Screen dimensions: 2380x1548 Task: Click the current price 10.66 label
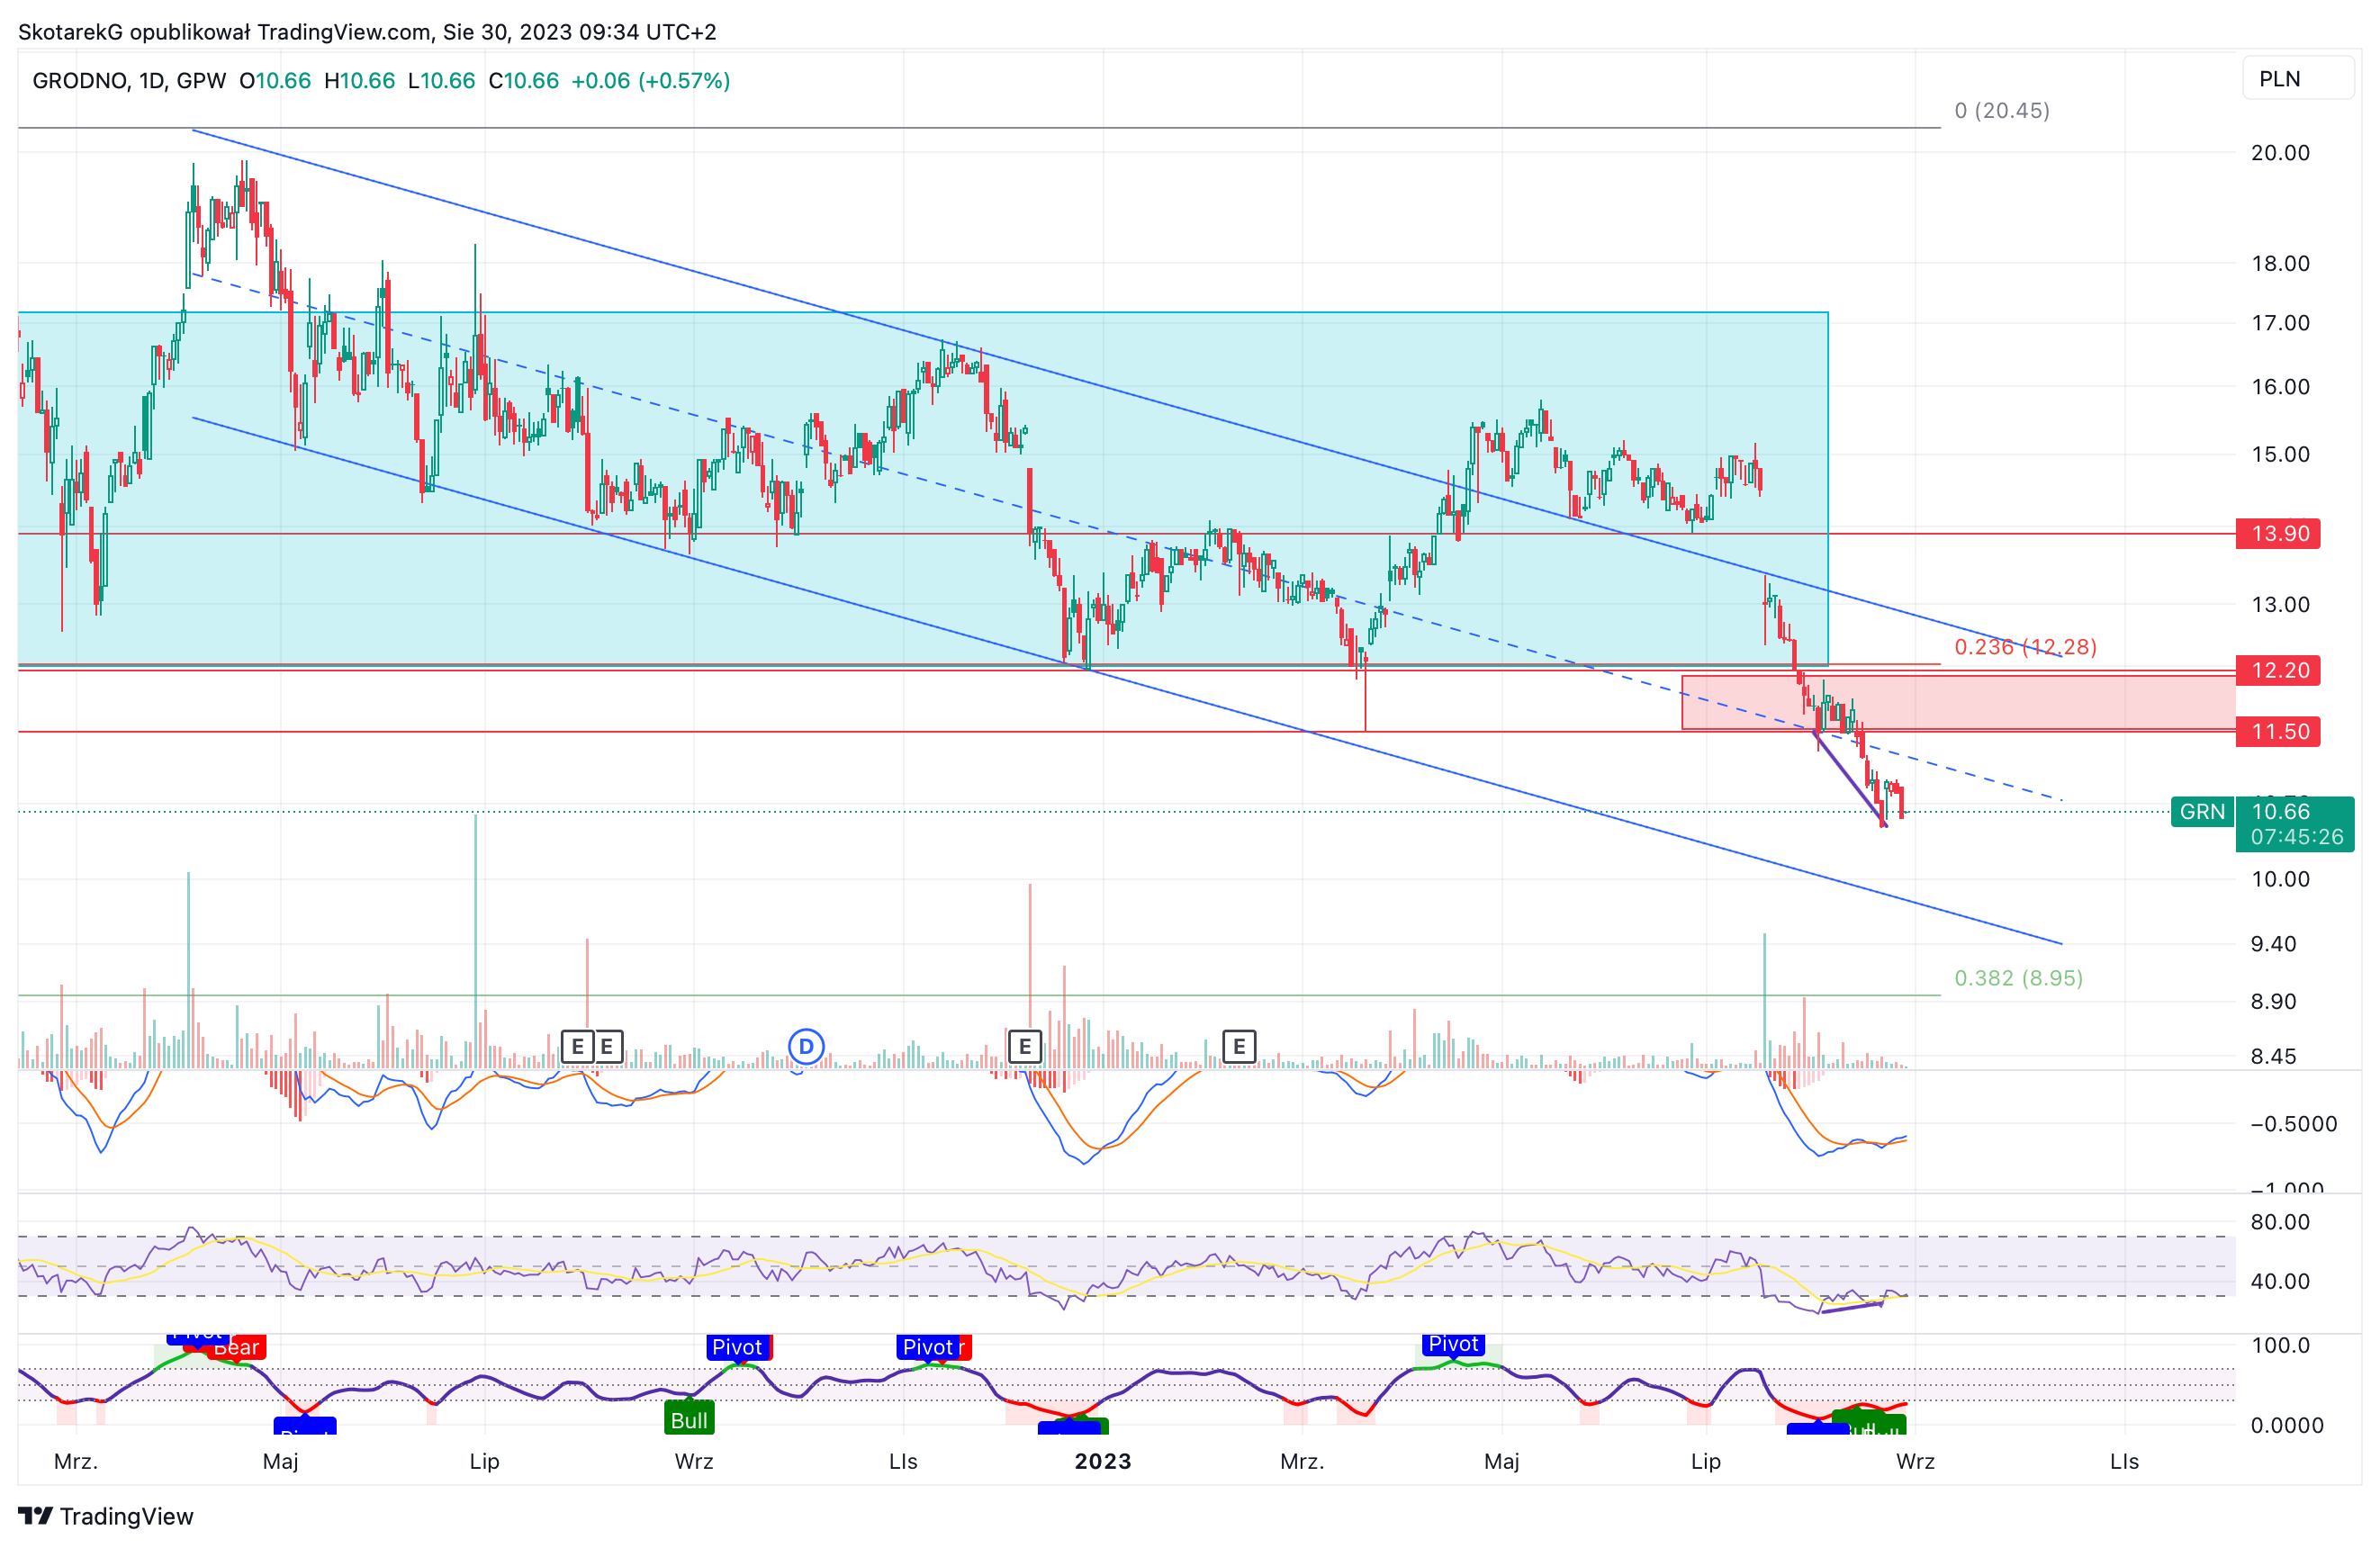[x=2282, y=811]
